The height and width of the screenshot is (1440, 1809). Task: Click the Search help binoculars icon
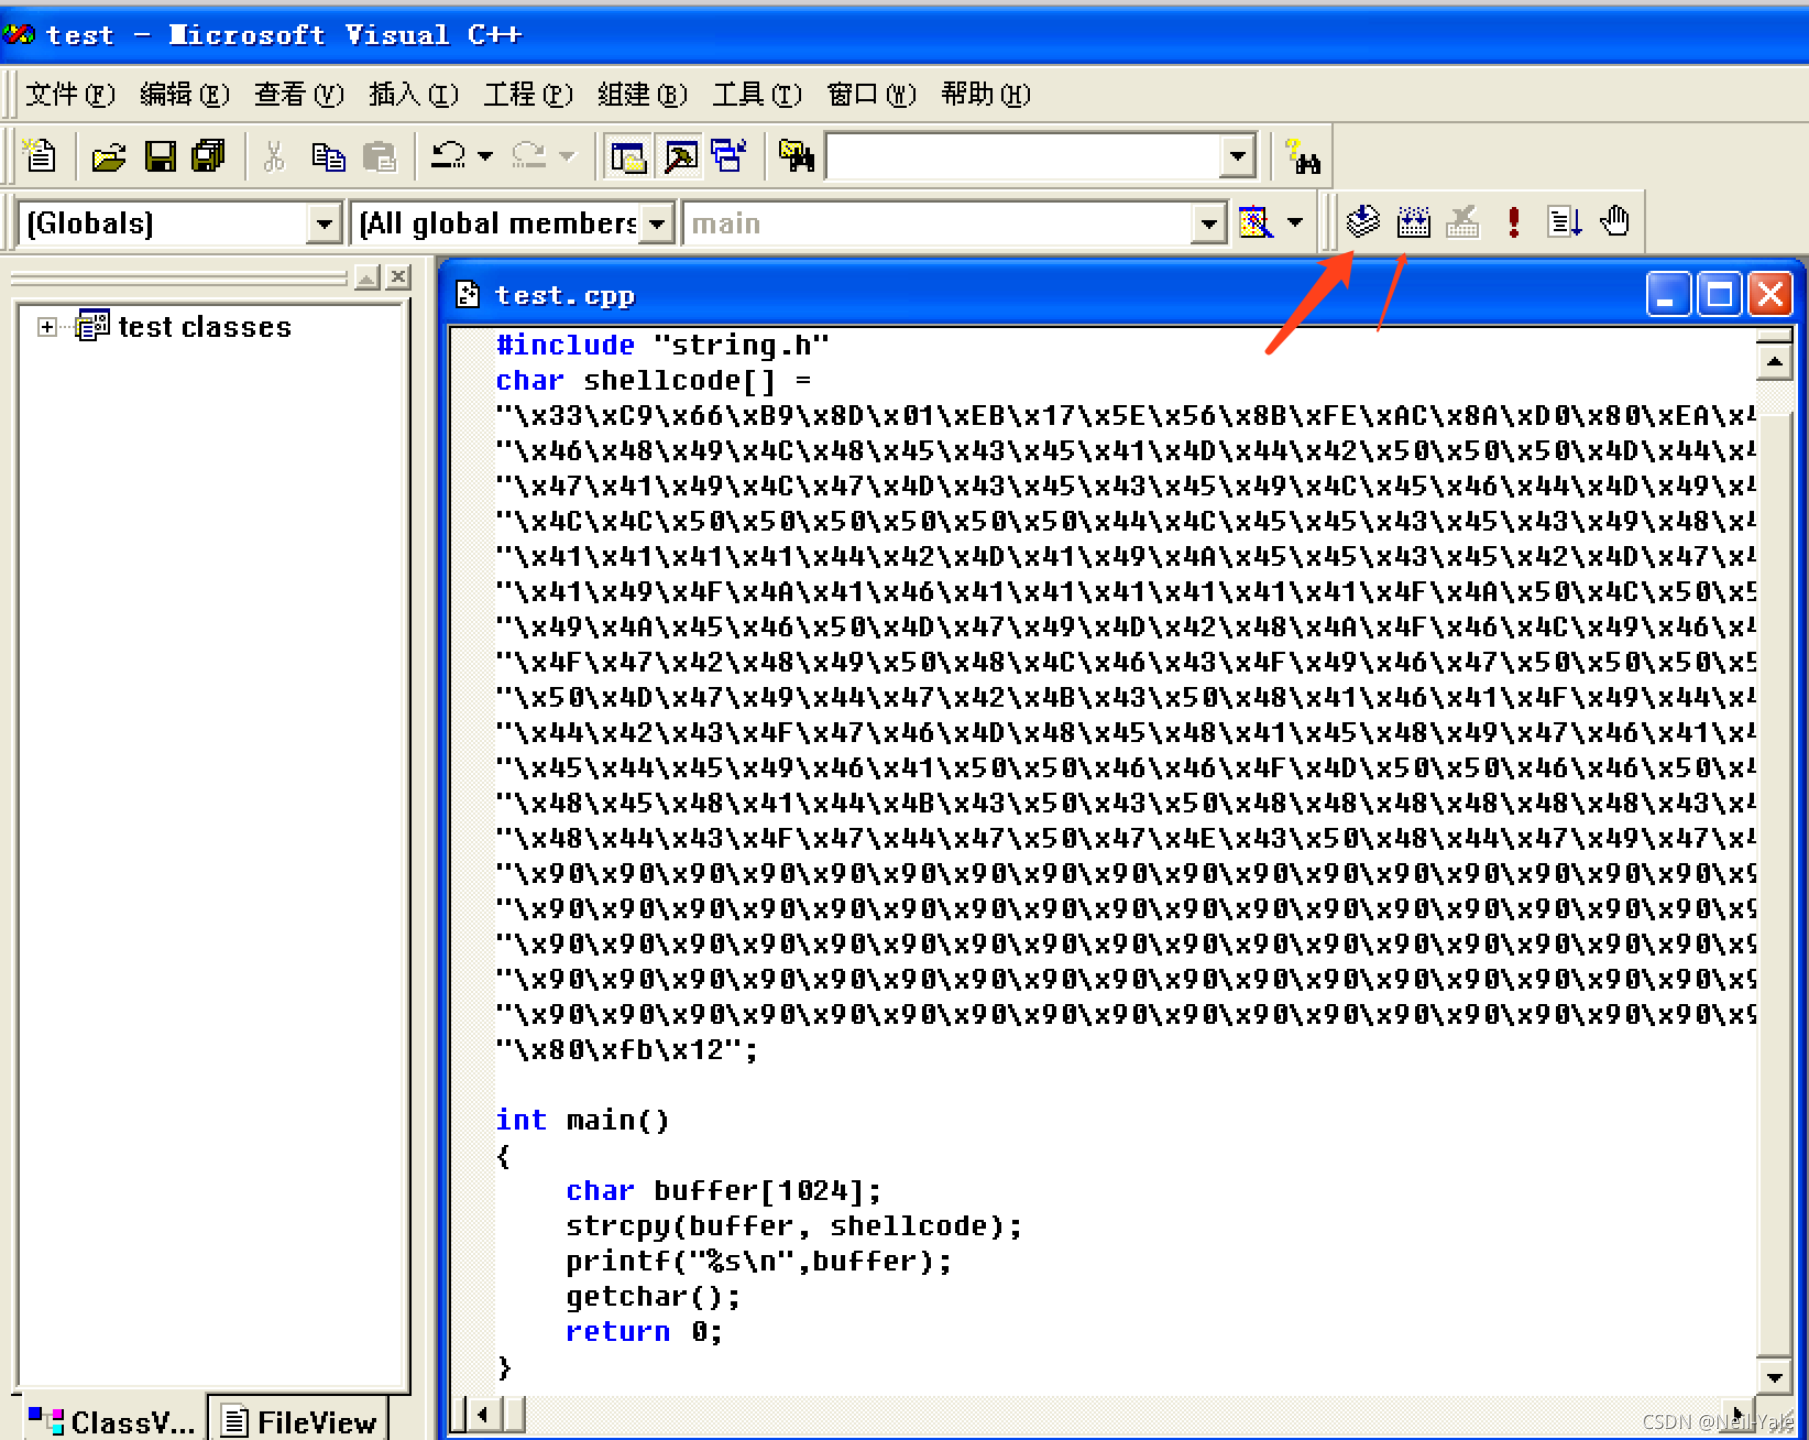tap(1303, 156)
